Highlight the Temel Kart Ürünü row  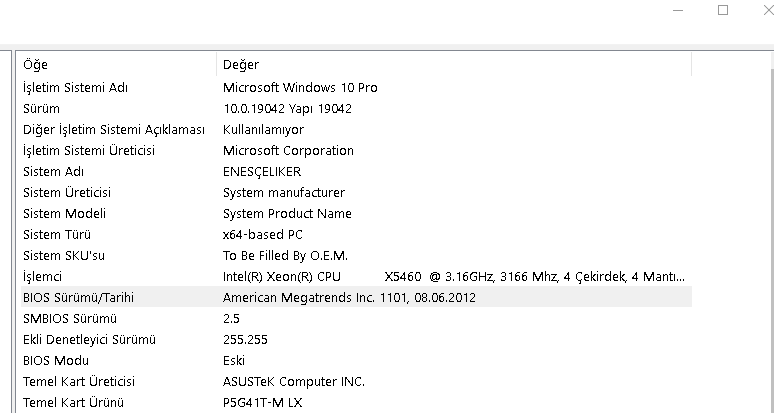coord(72,402)
